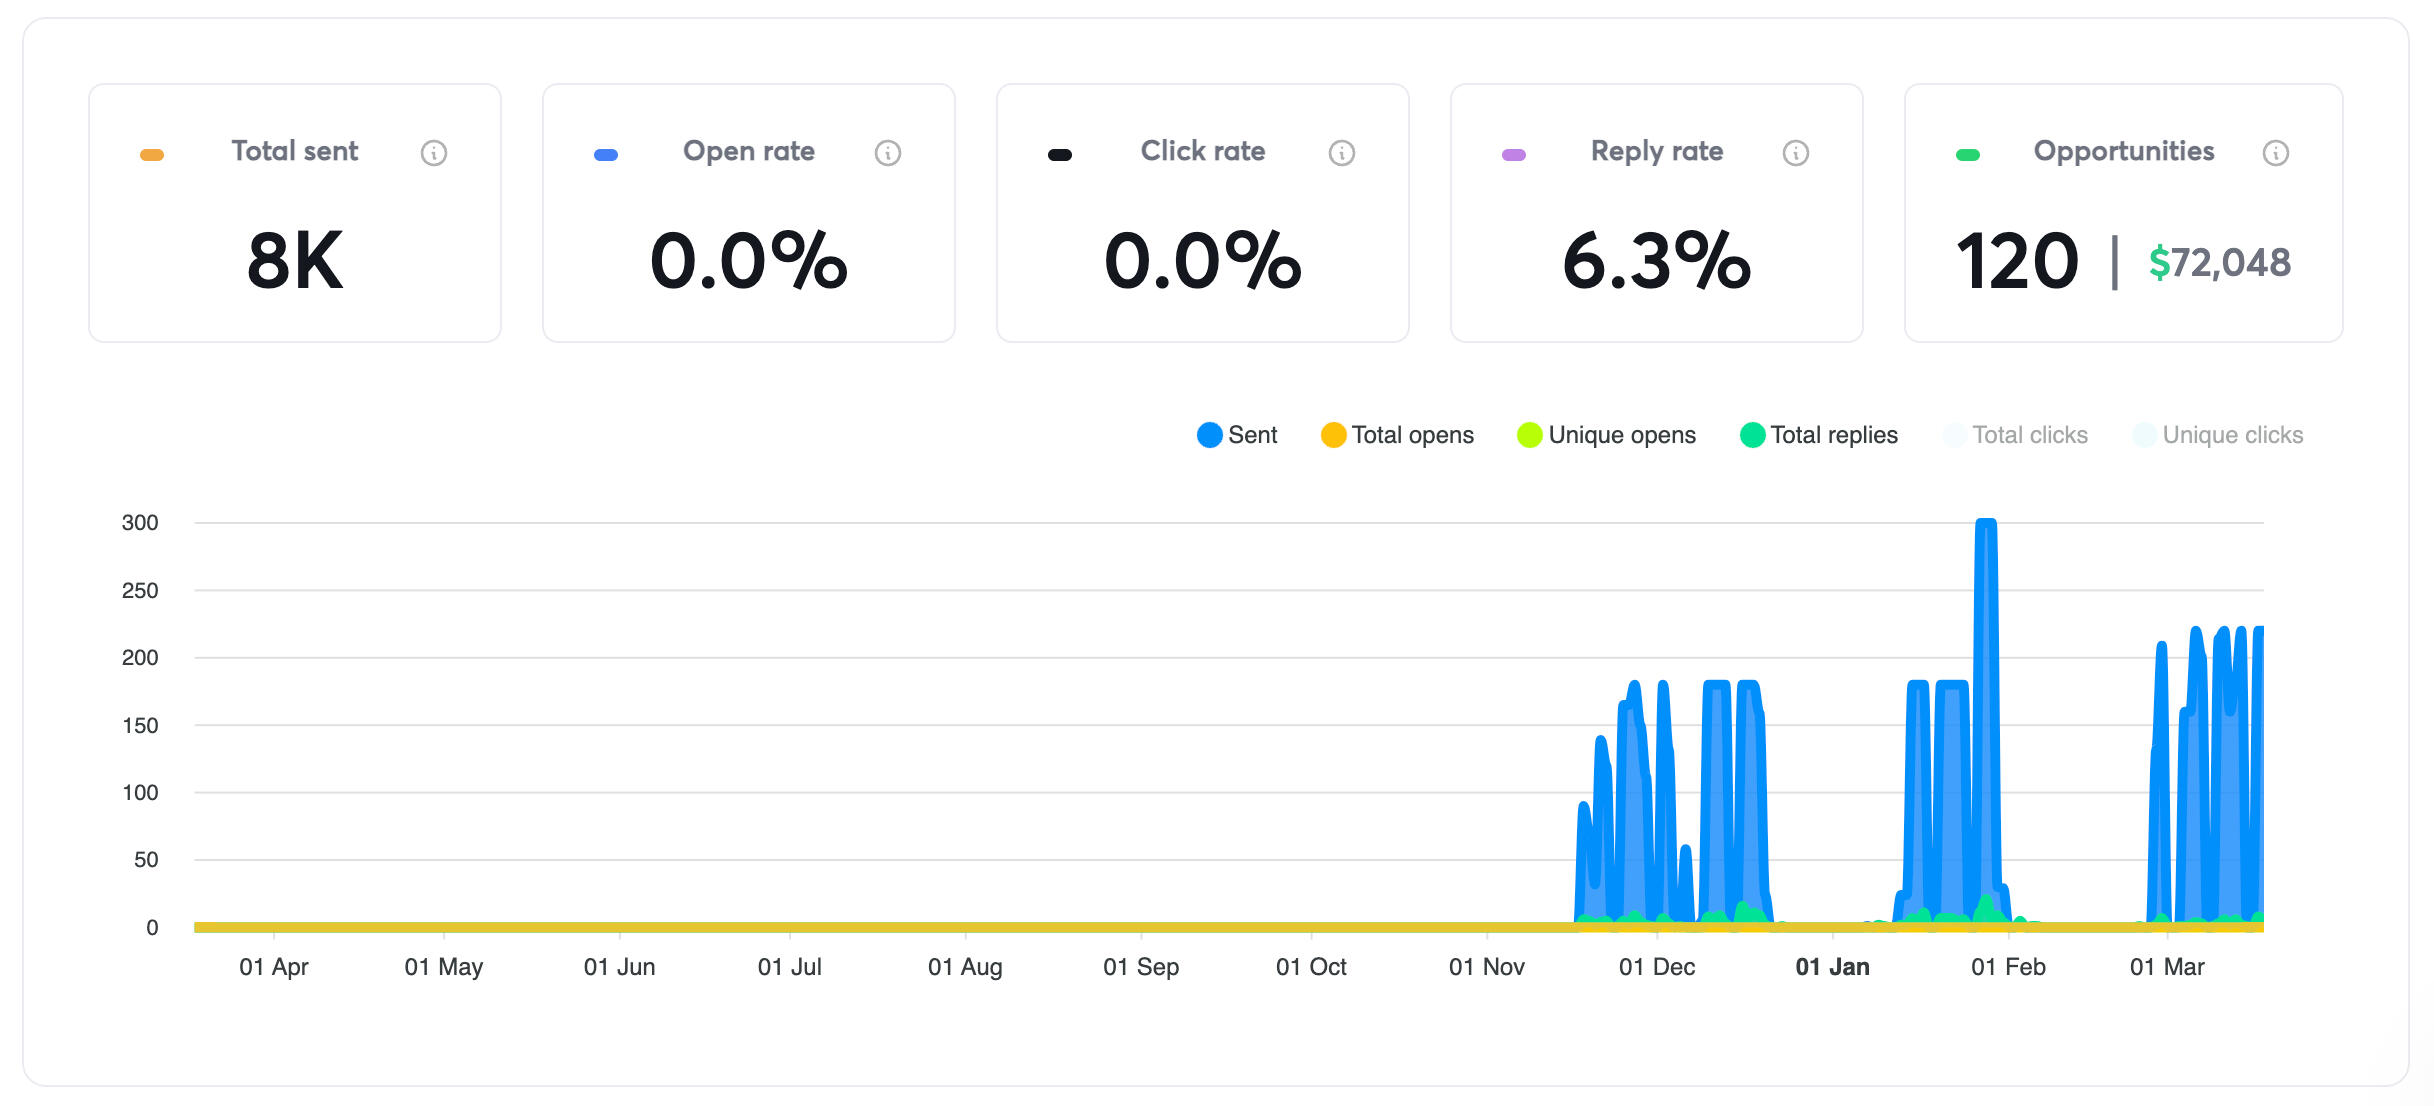Click the 8K total sent value
2434x1106 pixels.
click(x=295, y=261)
